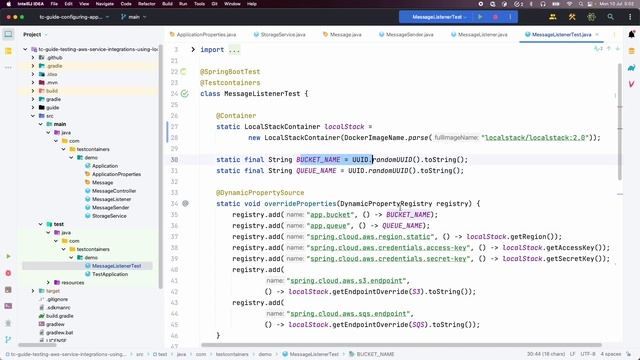The height and width of the screenshot is (360, 640).
Task: Open the Git tool window icon
Action: click(x=8, y=339)
